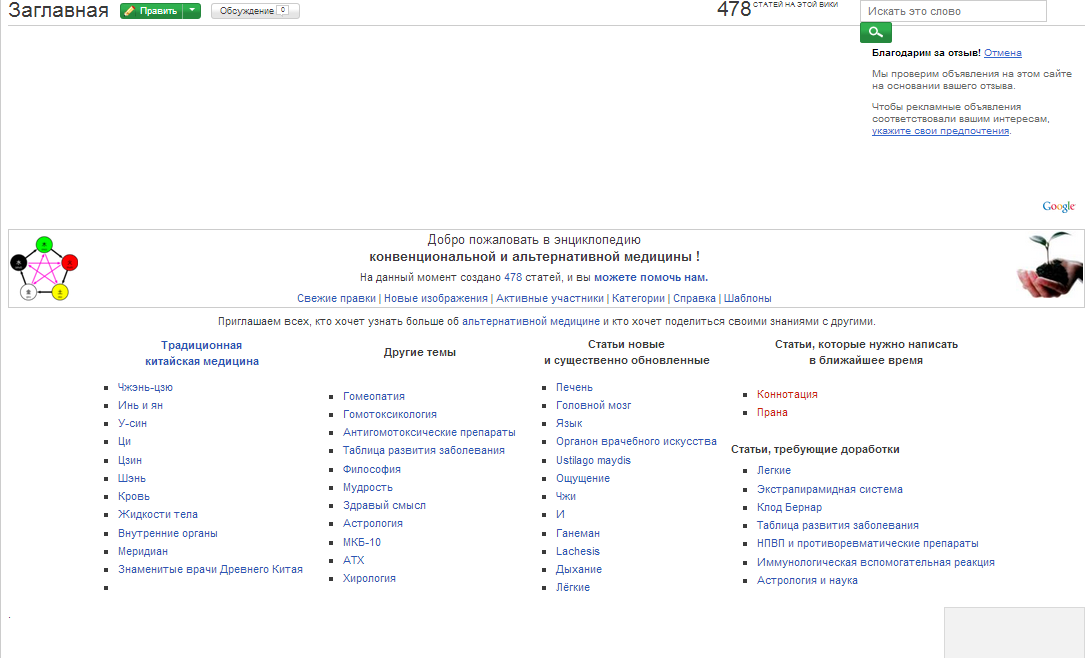
Task: Open Традиционная китайская медицина heading link
Action: (x=202, y=353)
